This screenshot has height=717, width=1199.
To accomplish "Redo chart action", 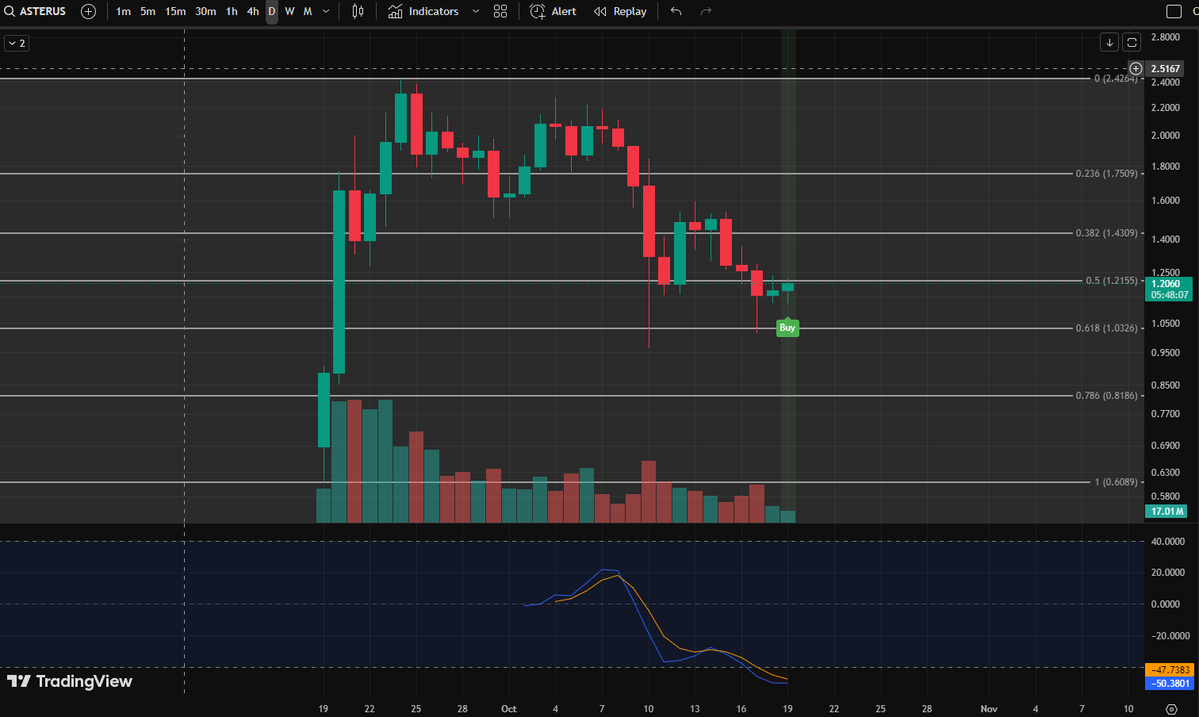I will click(706, 11).
